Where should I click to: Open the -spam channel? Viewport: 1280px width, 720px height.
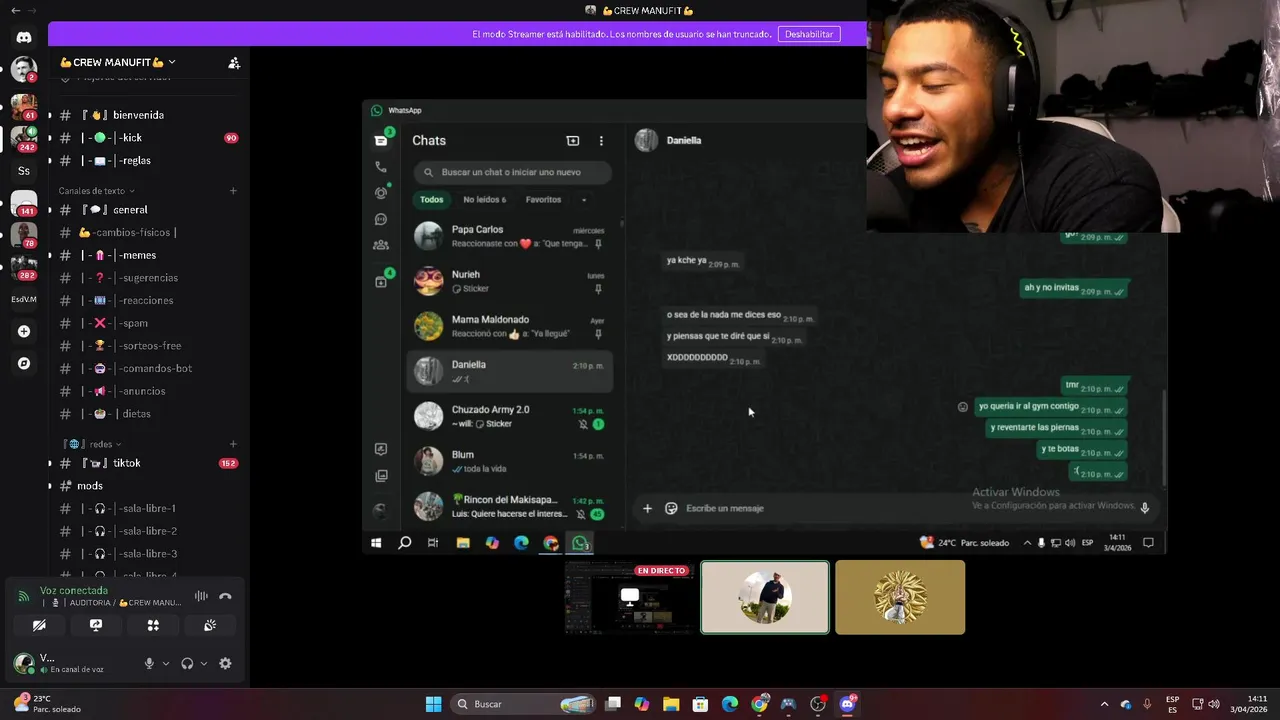(148, 323)
